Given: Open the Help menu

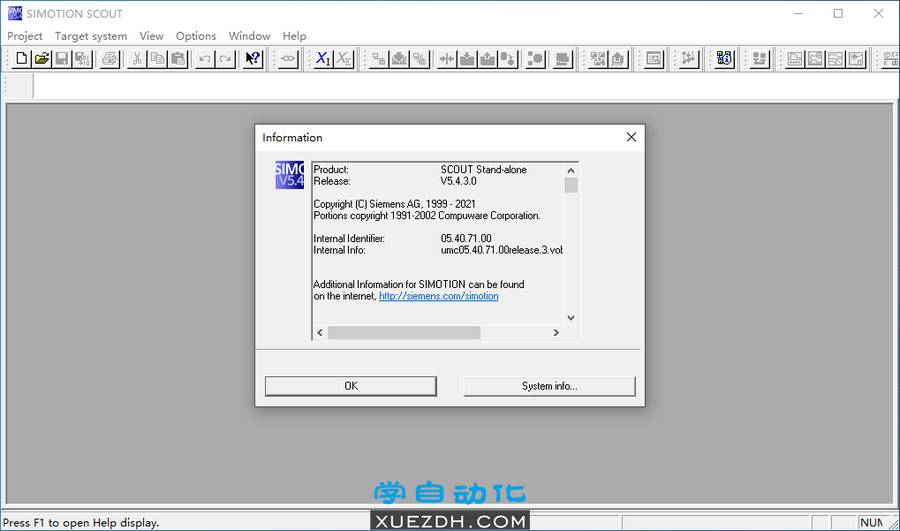Looking at the screenshot, I should click(294, 36).
